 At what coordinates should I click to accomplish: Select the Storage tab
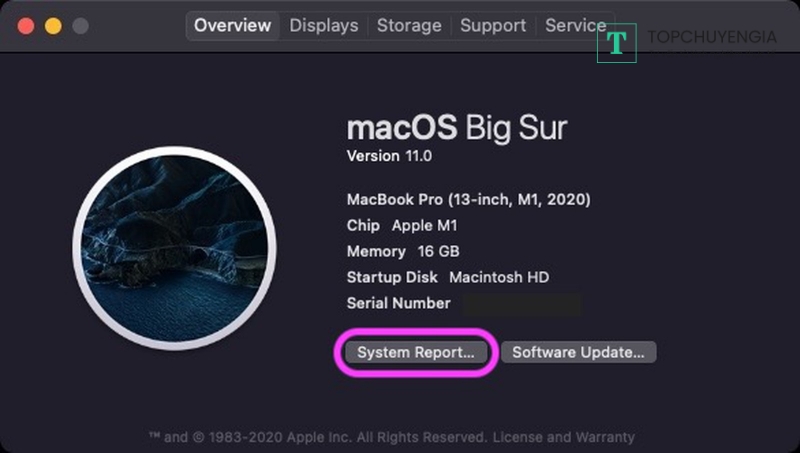(410, 25)
